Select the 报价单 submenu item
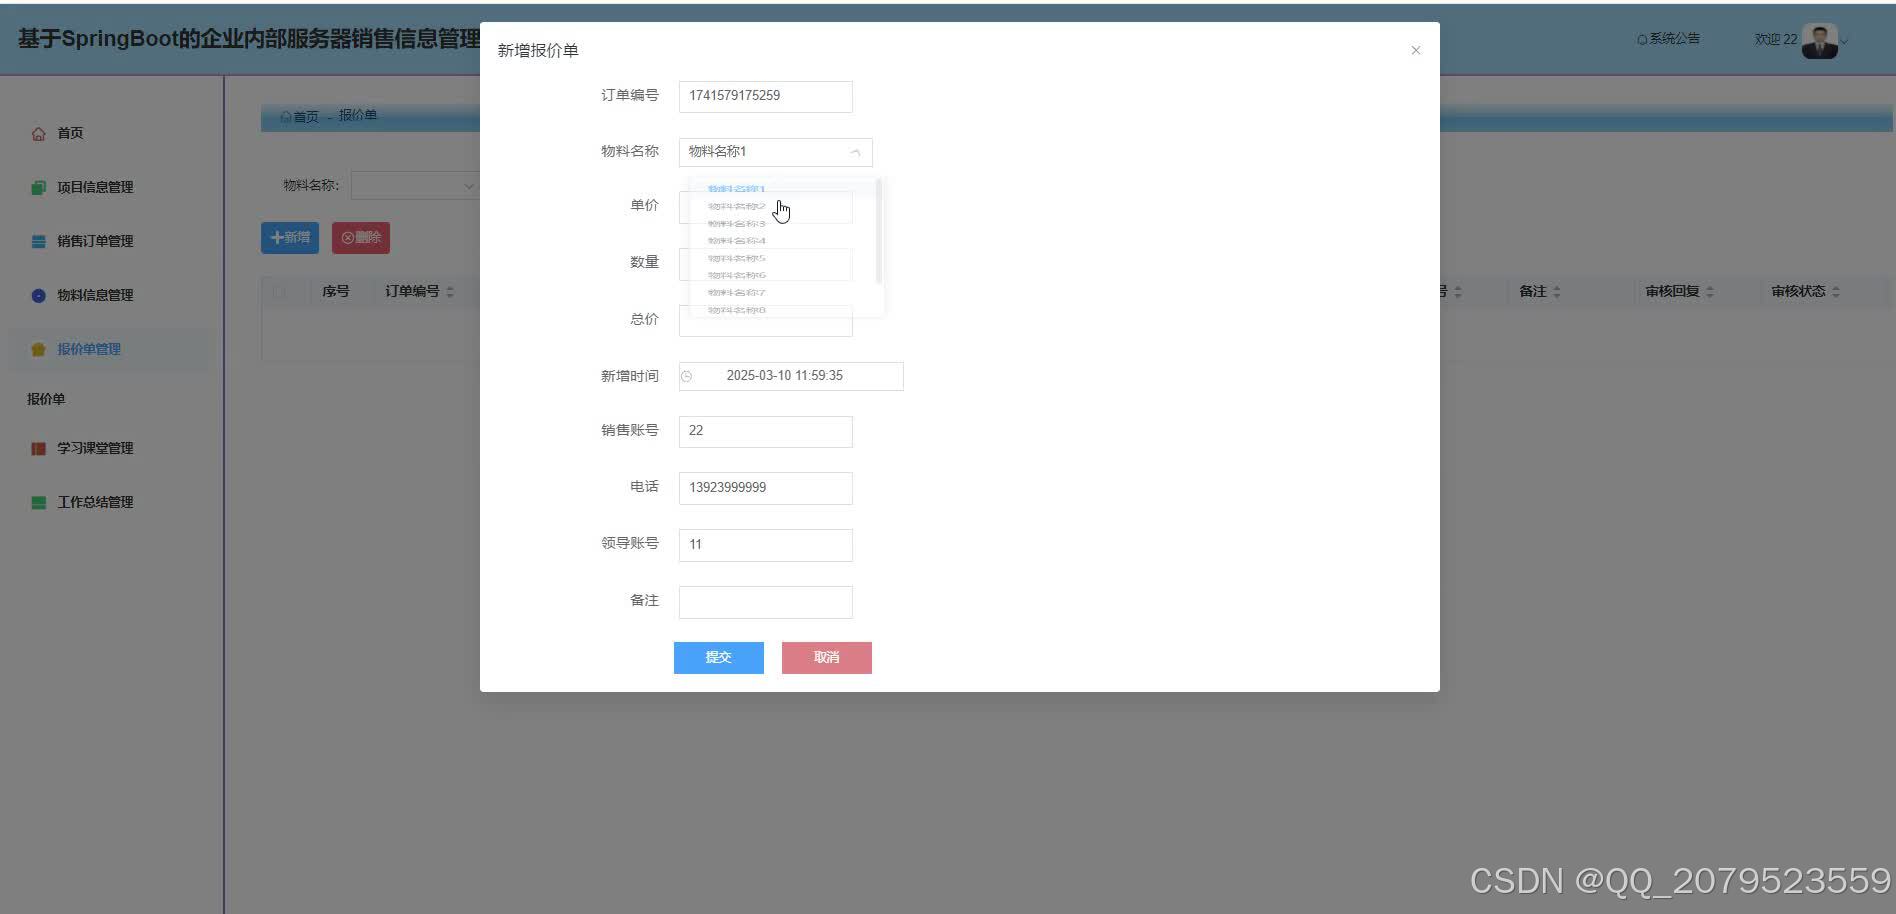The image size is (1896, 914). coord(46,399)
